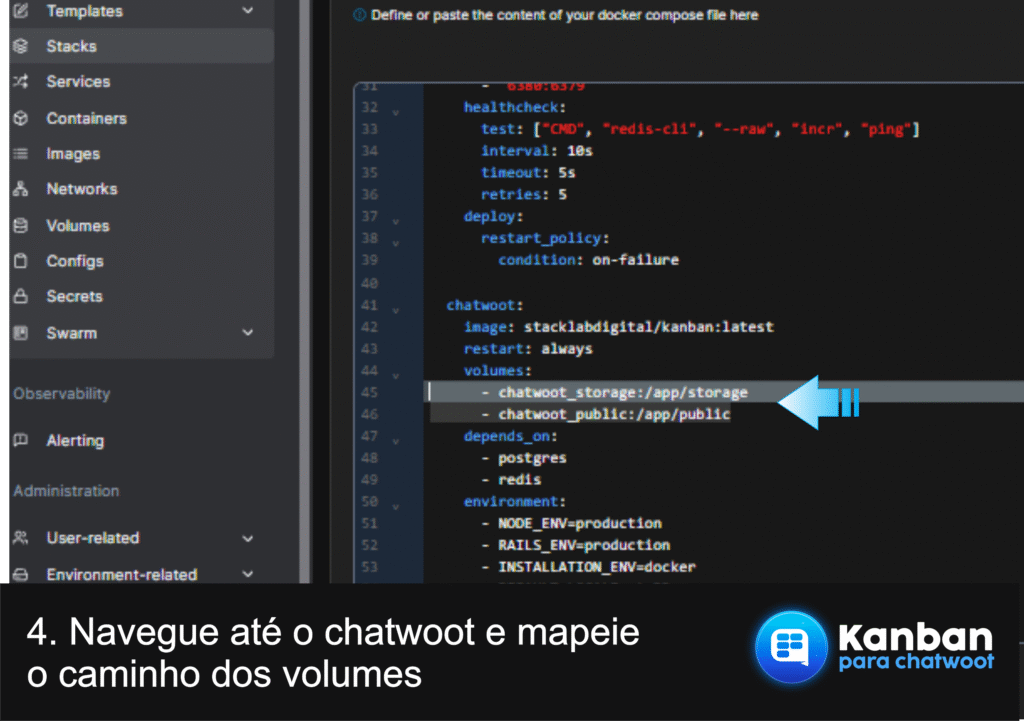Click the Services shuffle icon
This screenshot has width=1024, height=721.
click(21, 82)
